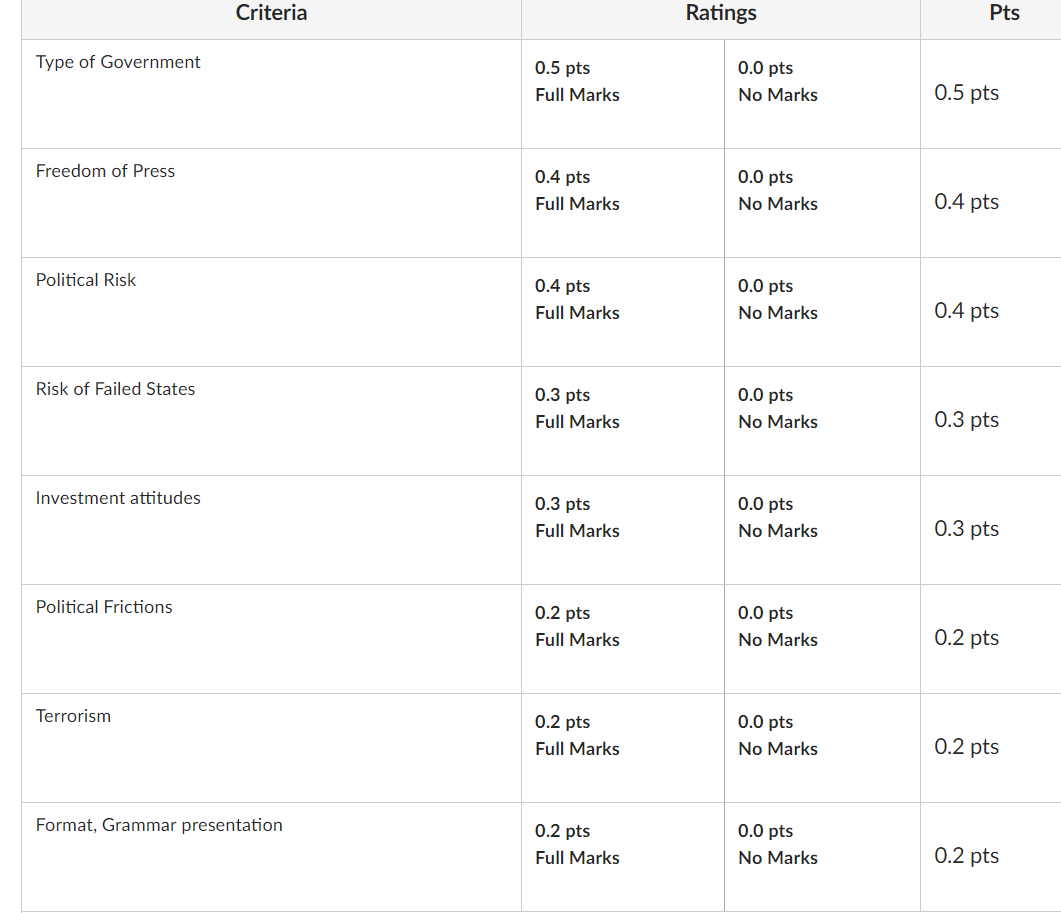Choose Full Marks for Investment attitudes

[623, 530]
